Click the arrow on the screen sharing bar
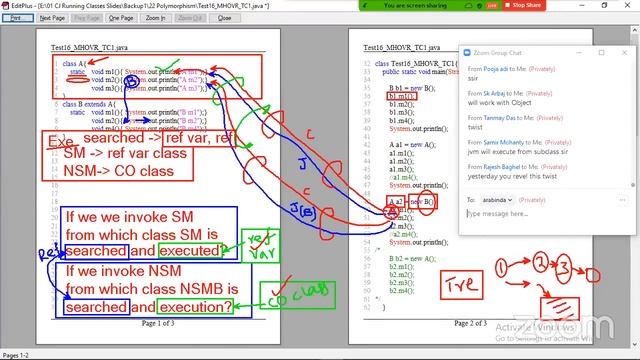640x360 pixels. [366, 6]
